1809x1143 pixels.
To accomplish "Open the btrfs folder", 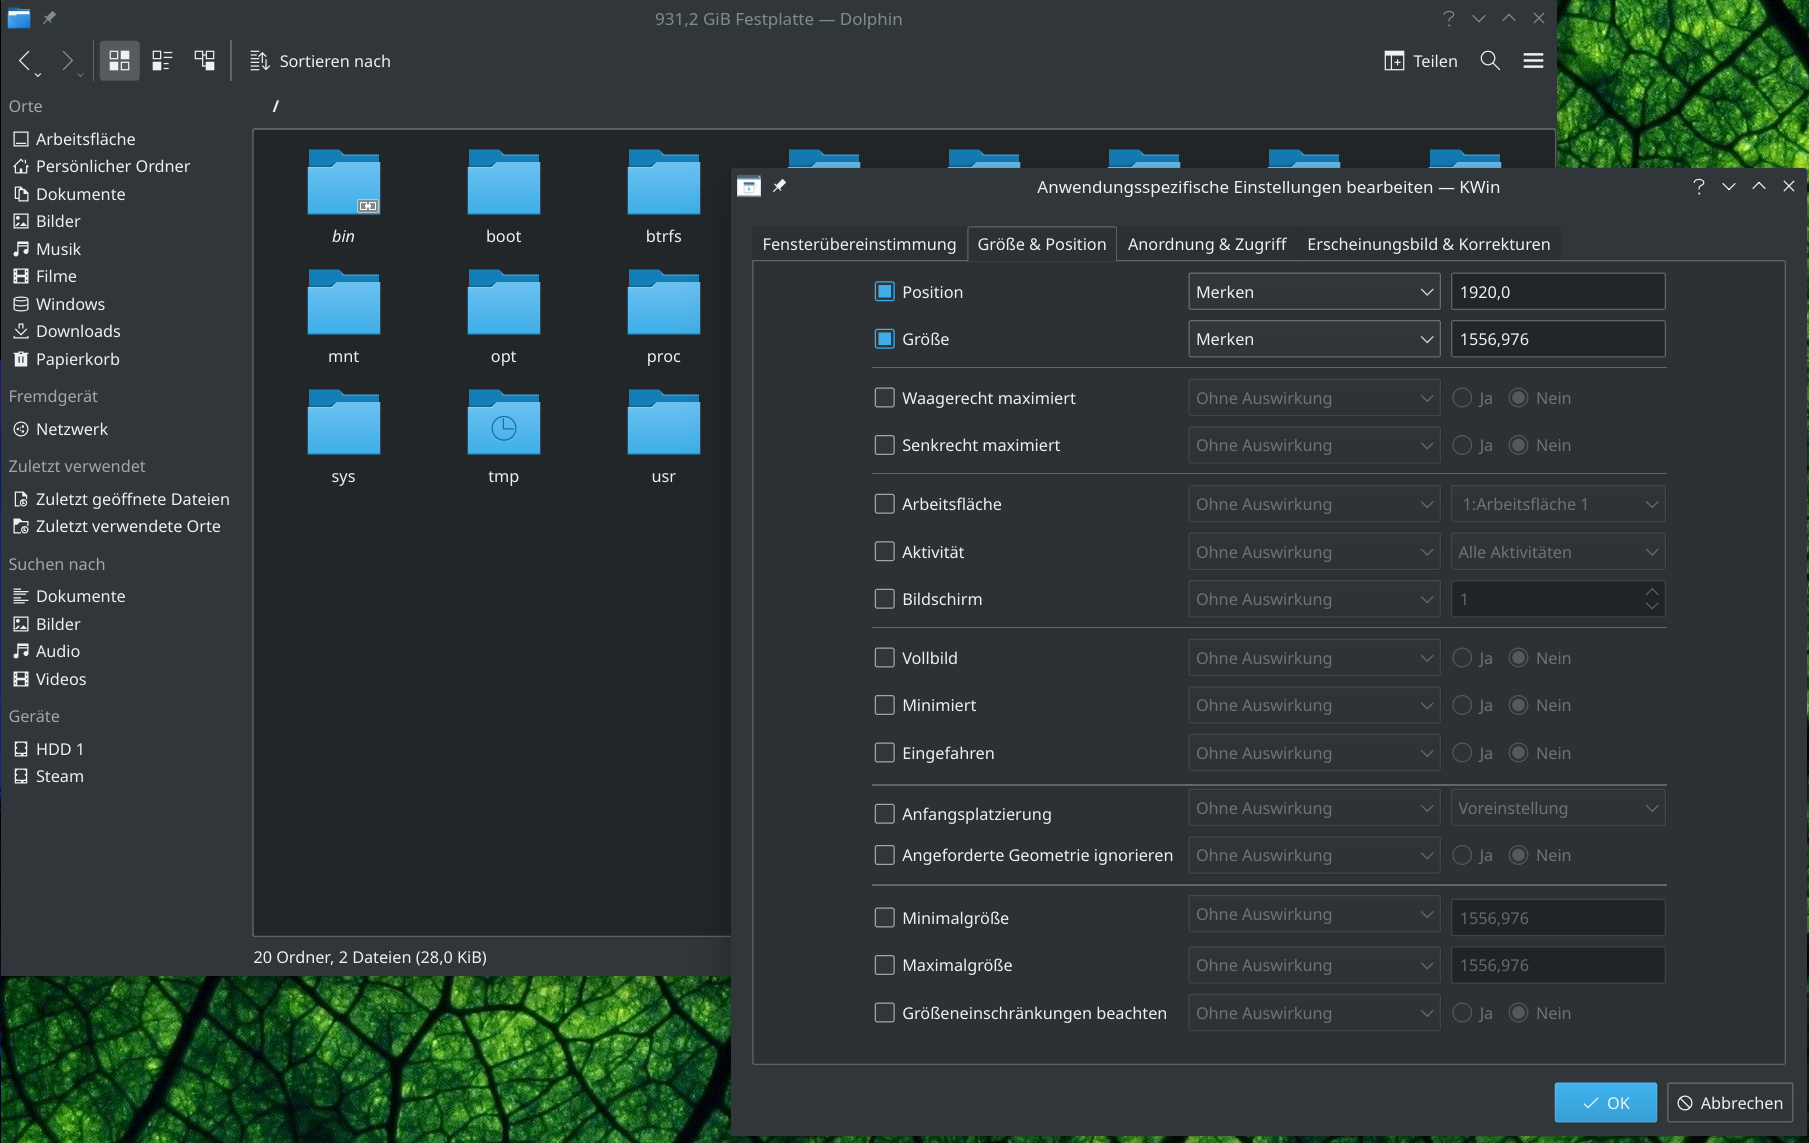I will click(x=664, y=197).
